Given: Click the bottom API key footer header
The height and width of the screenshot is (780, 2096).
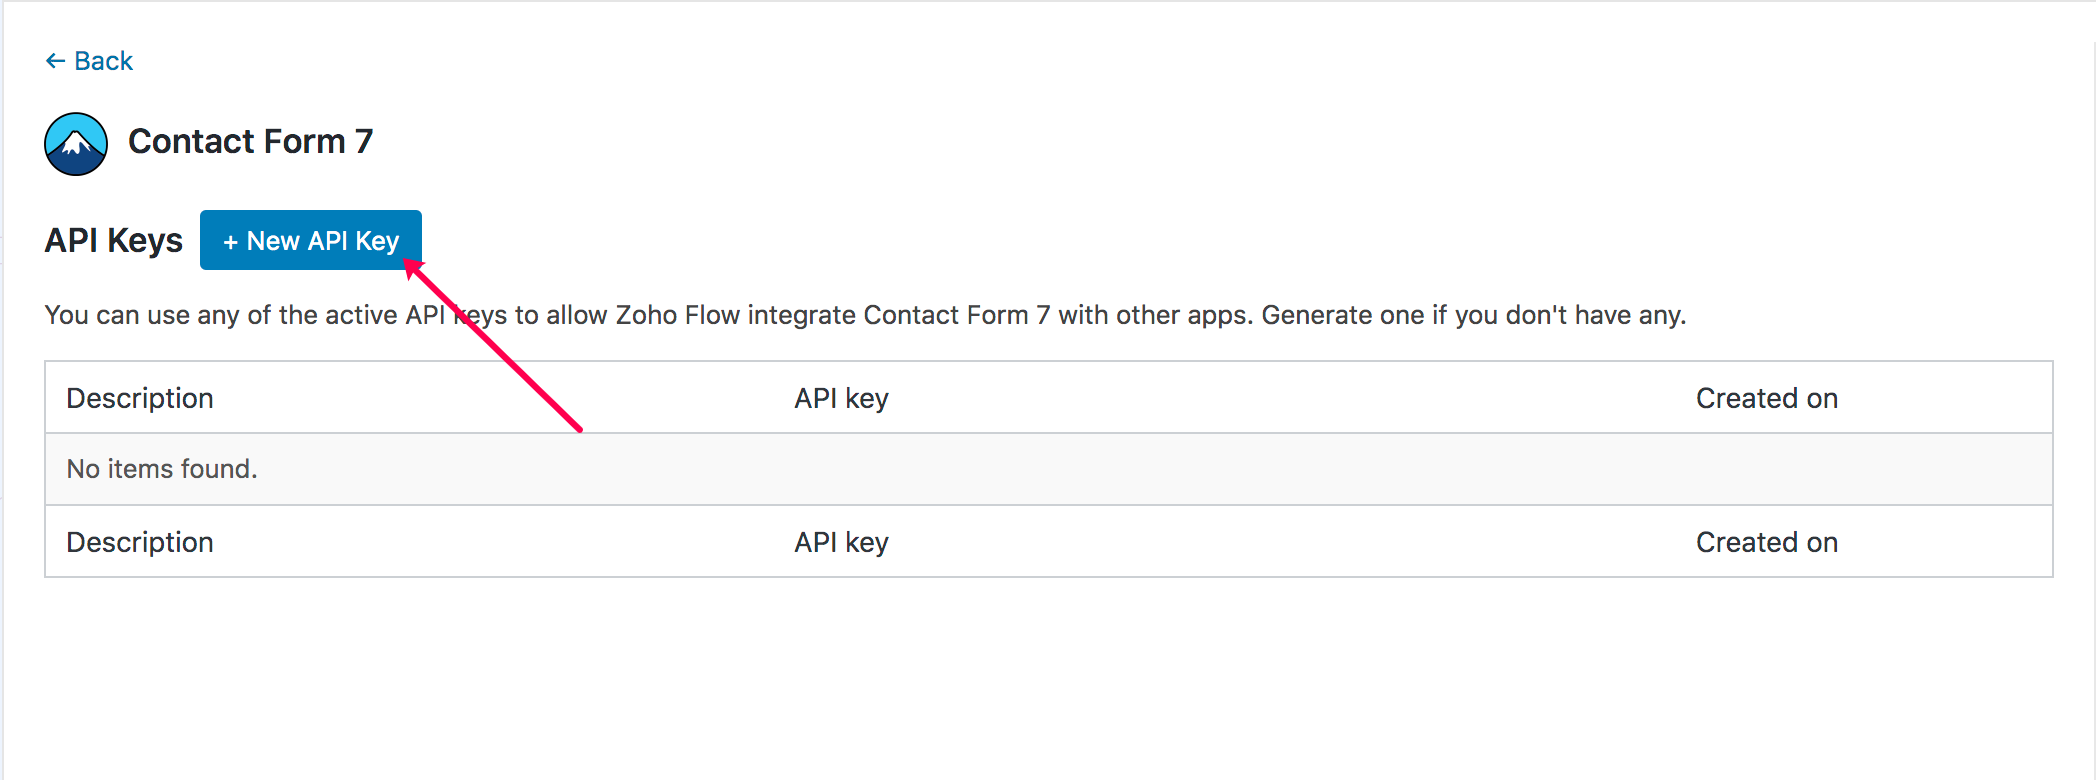Looking at the screenshot, I should pos(841,542).
